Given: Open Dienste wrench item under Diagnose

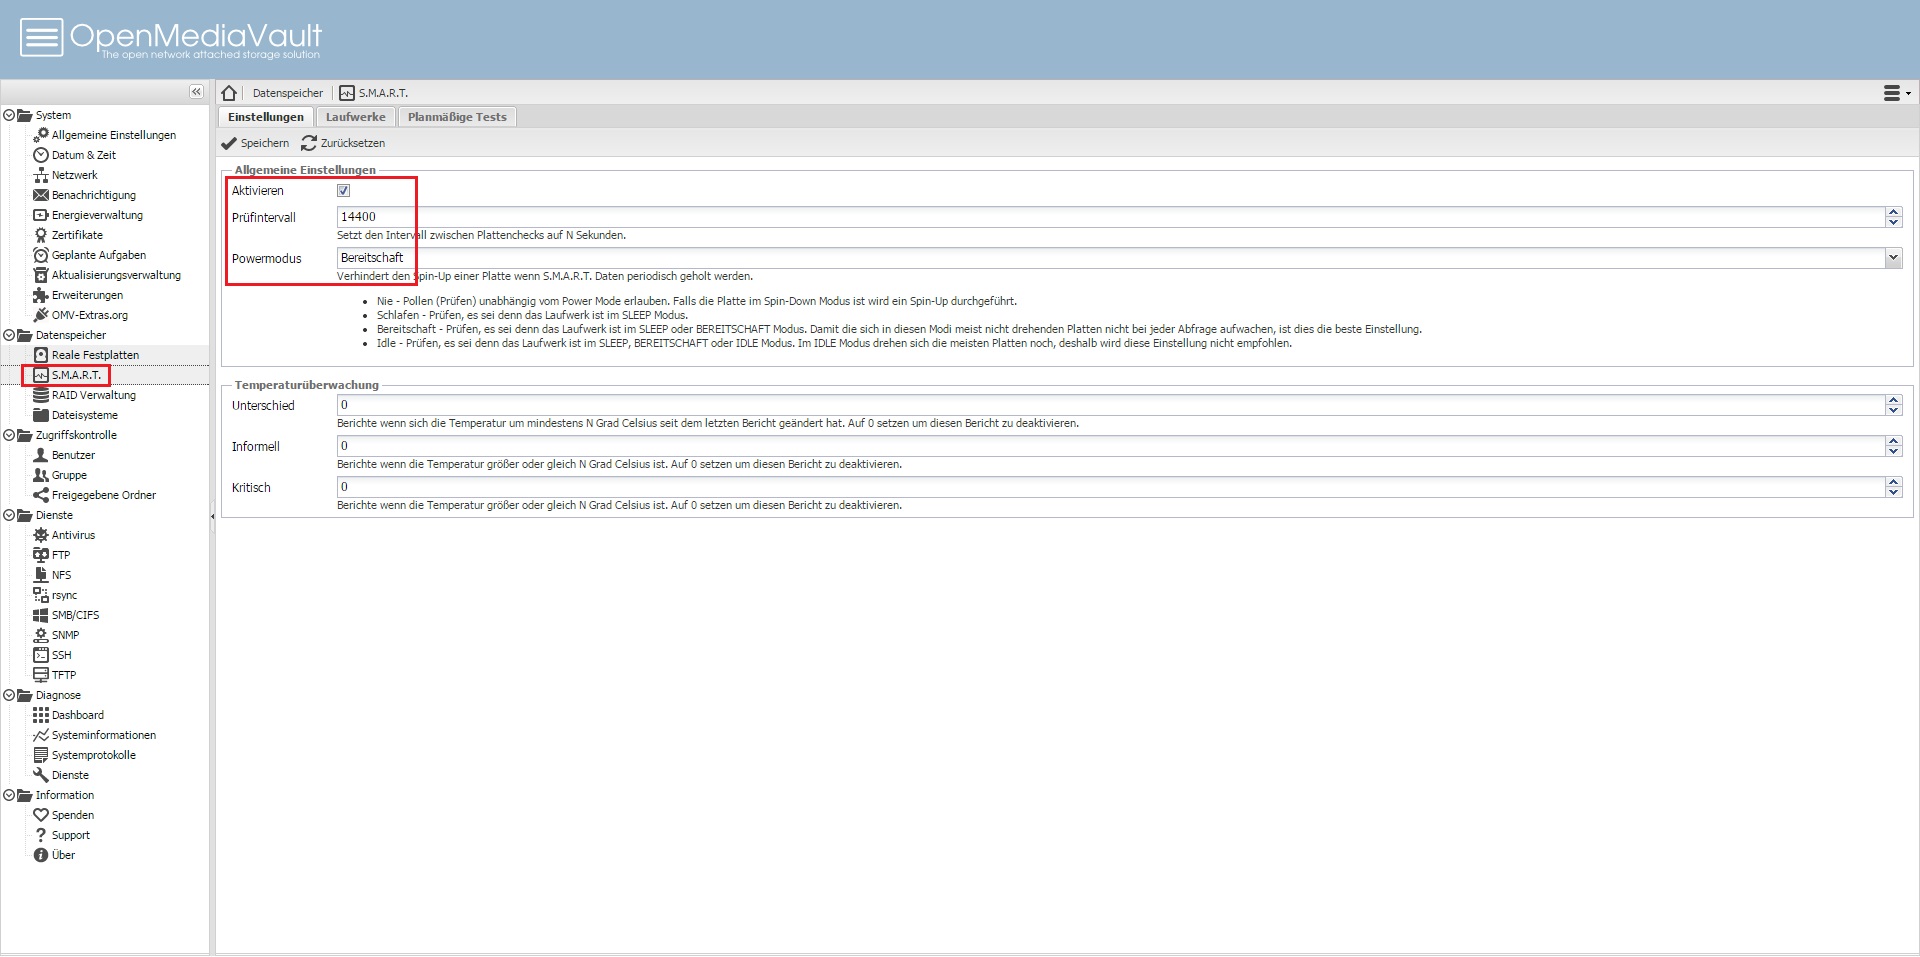Looking at the screenshot, I should (x=70, y=775).
